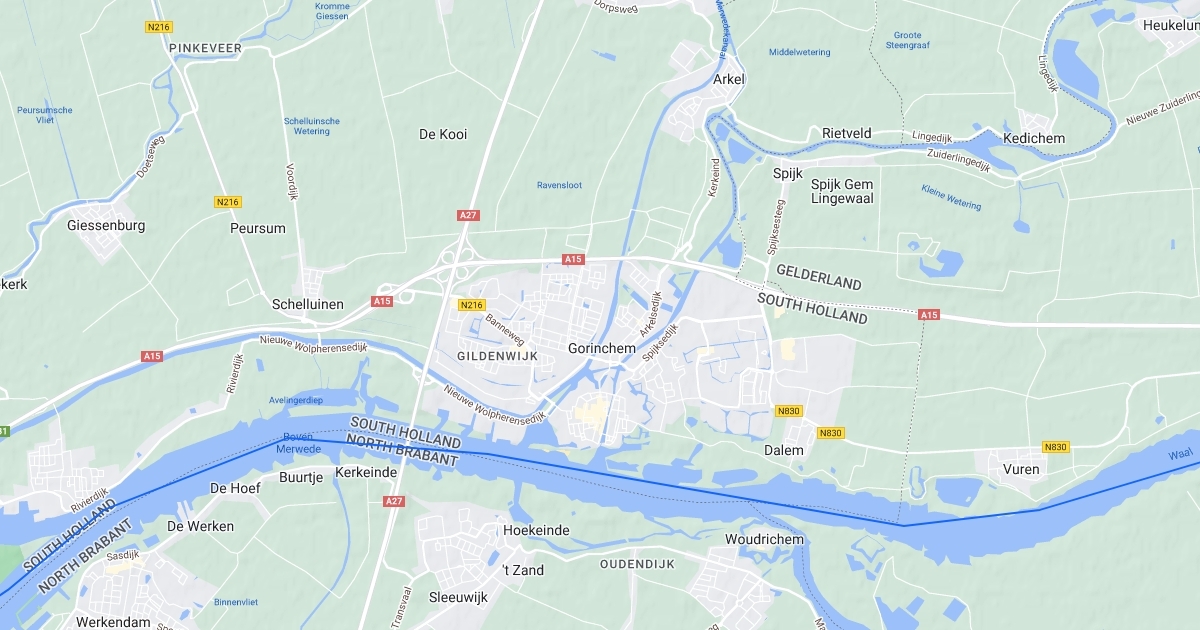1200x630 pixels.
Task: Click the N830 shield near Vuren
Action: (1055, 447)
